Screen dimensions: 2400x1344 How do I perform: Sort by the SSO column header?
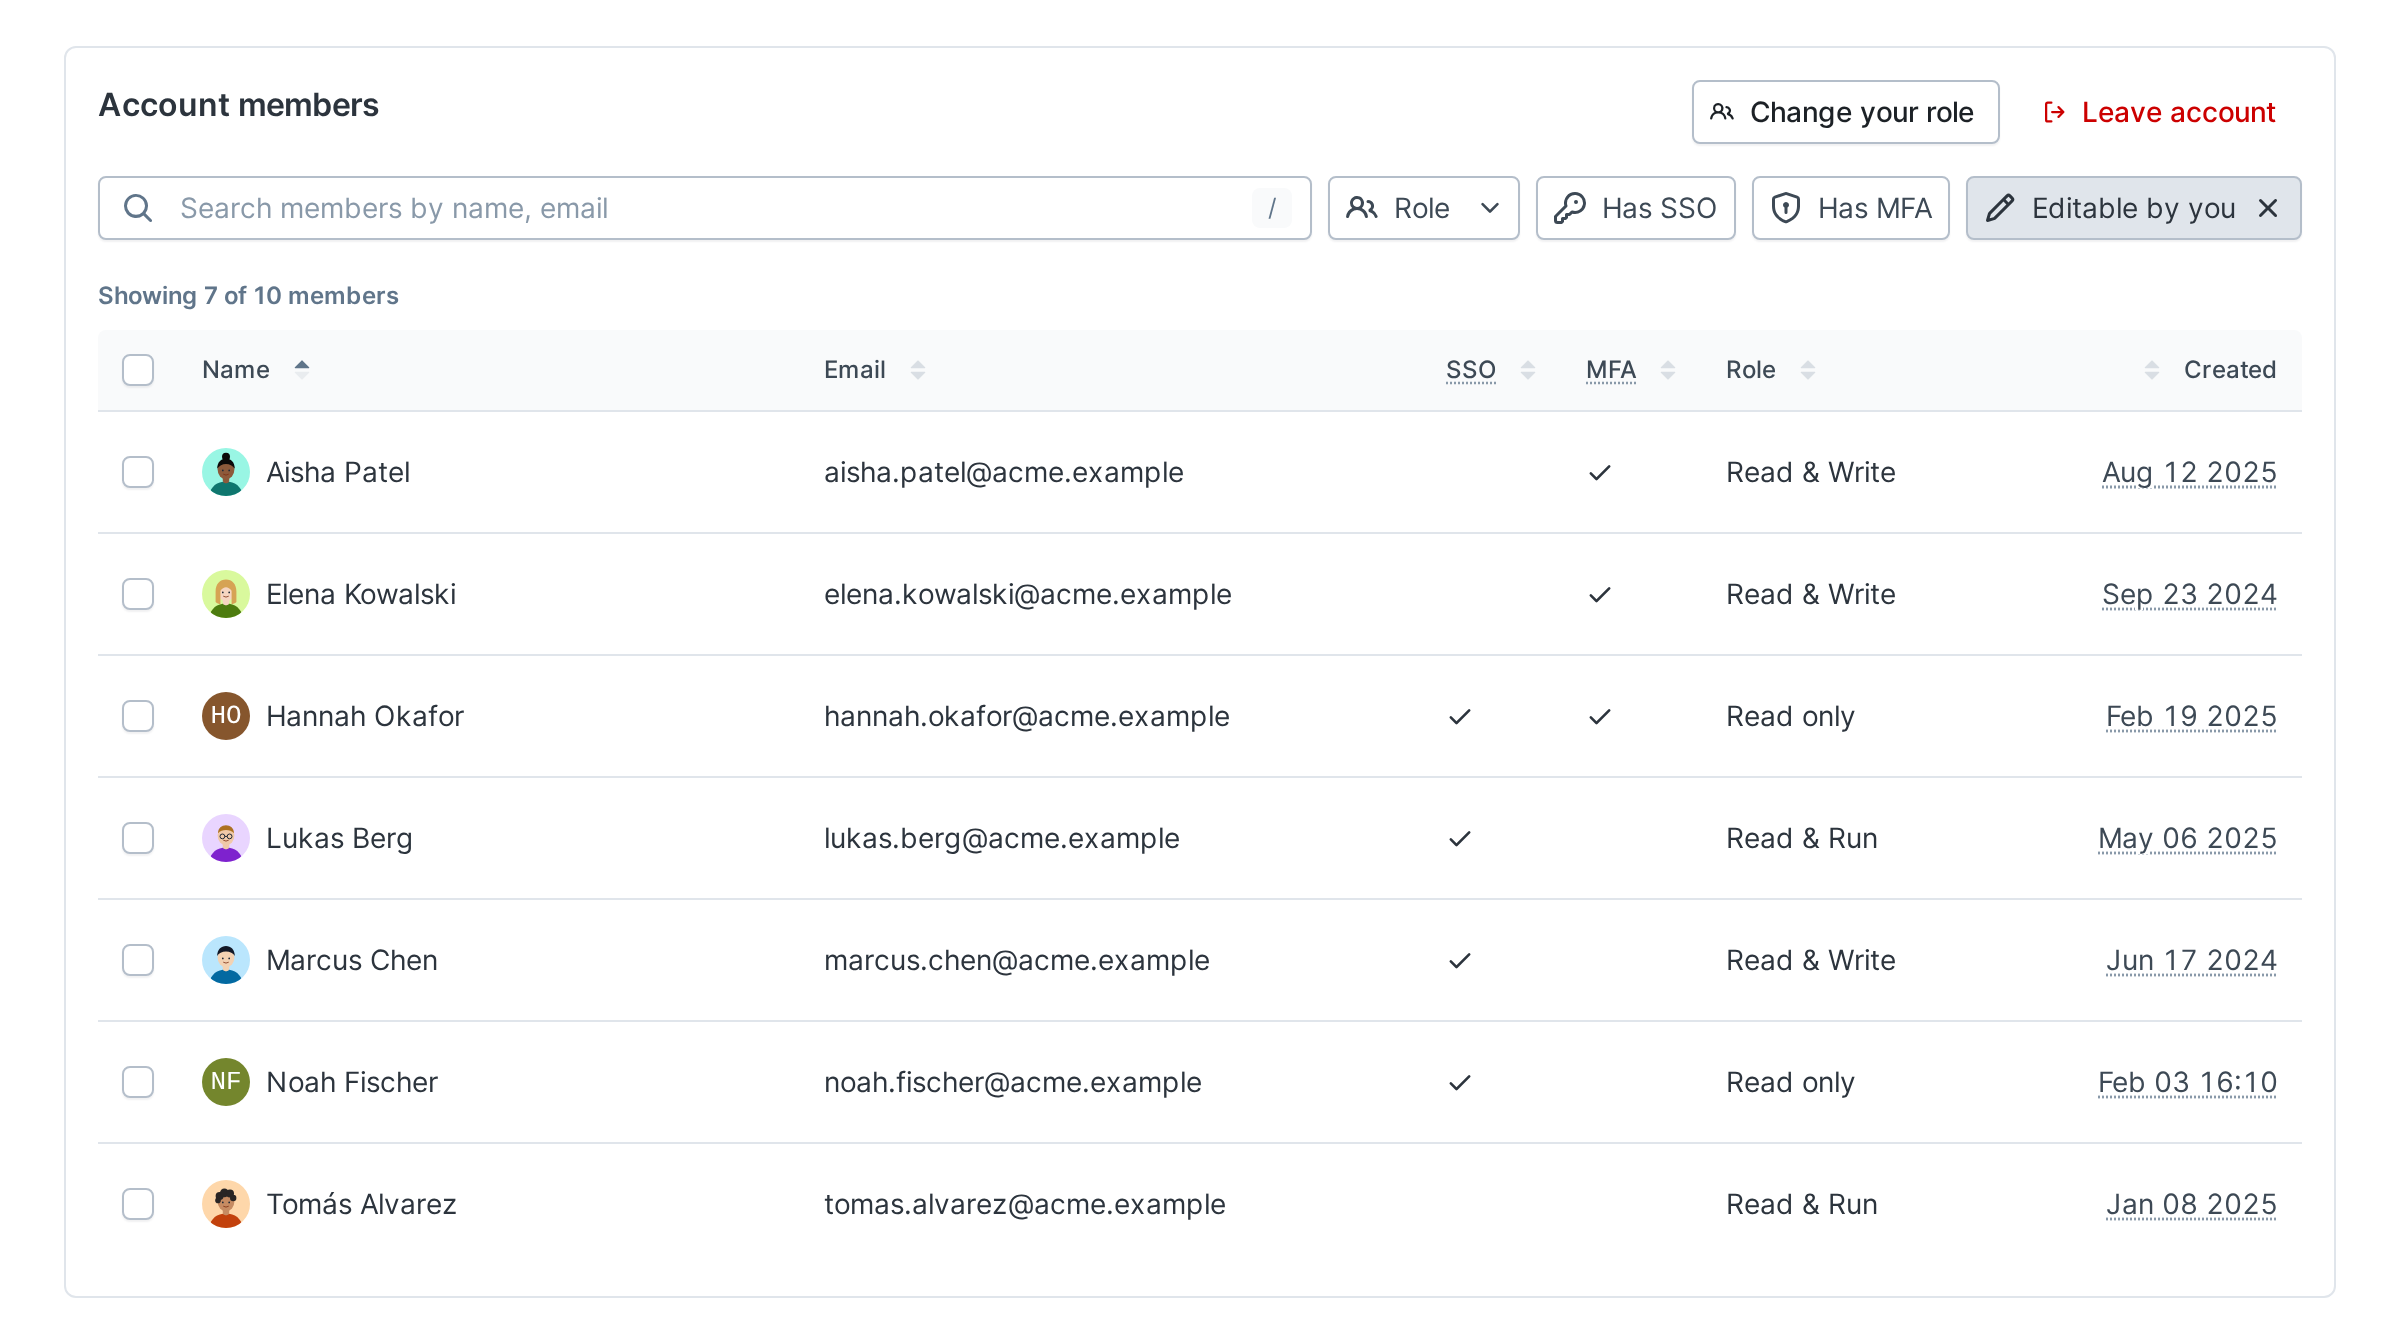pyautogui.click(x=1471, y=370)
